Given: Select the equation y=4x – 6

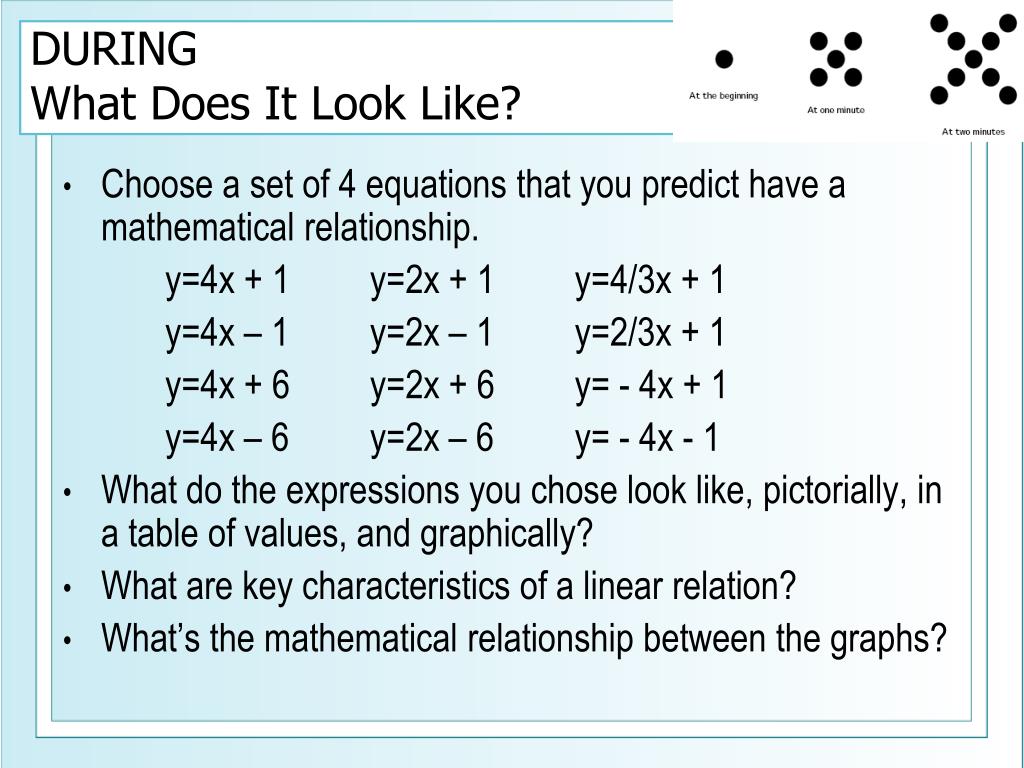Looking at the screenshot, I should [x=227, y=437].
